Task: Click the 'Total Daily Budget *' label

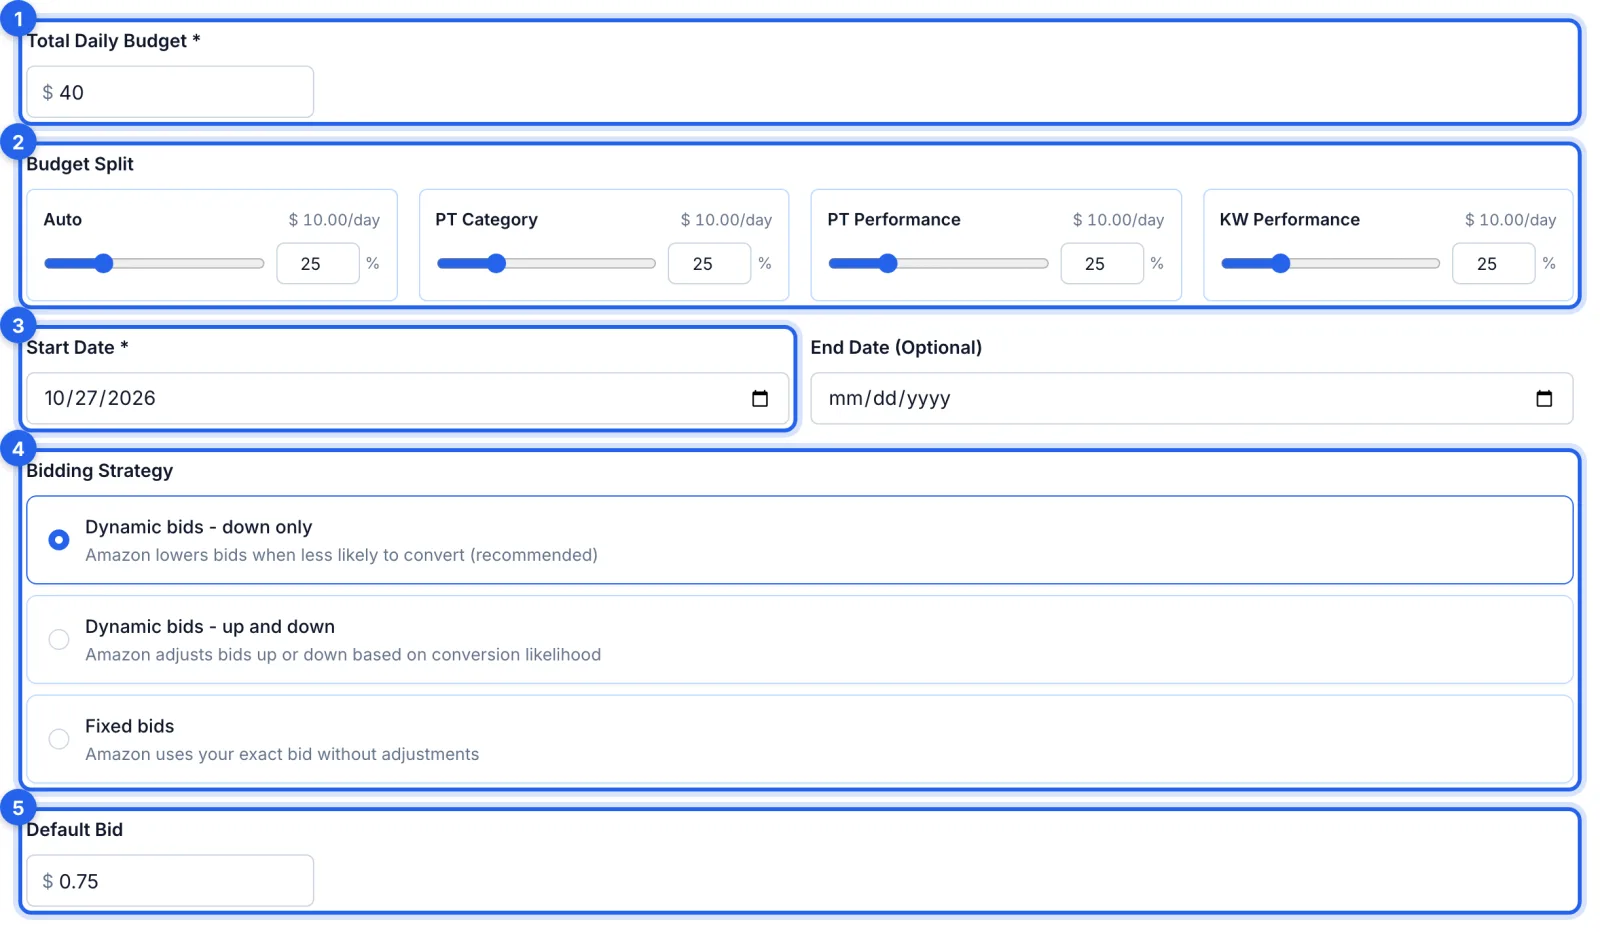Action: [113, 41]
